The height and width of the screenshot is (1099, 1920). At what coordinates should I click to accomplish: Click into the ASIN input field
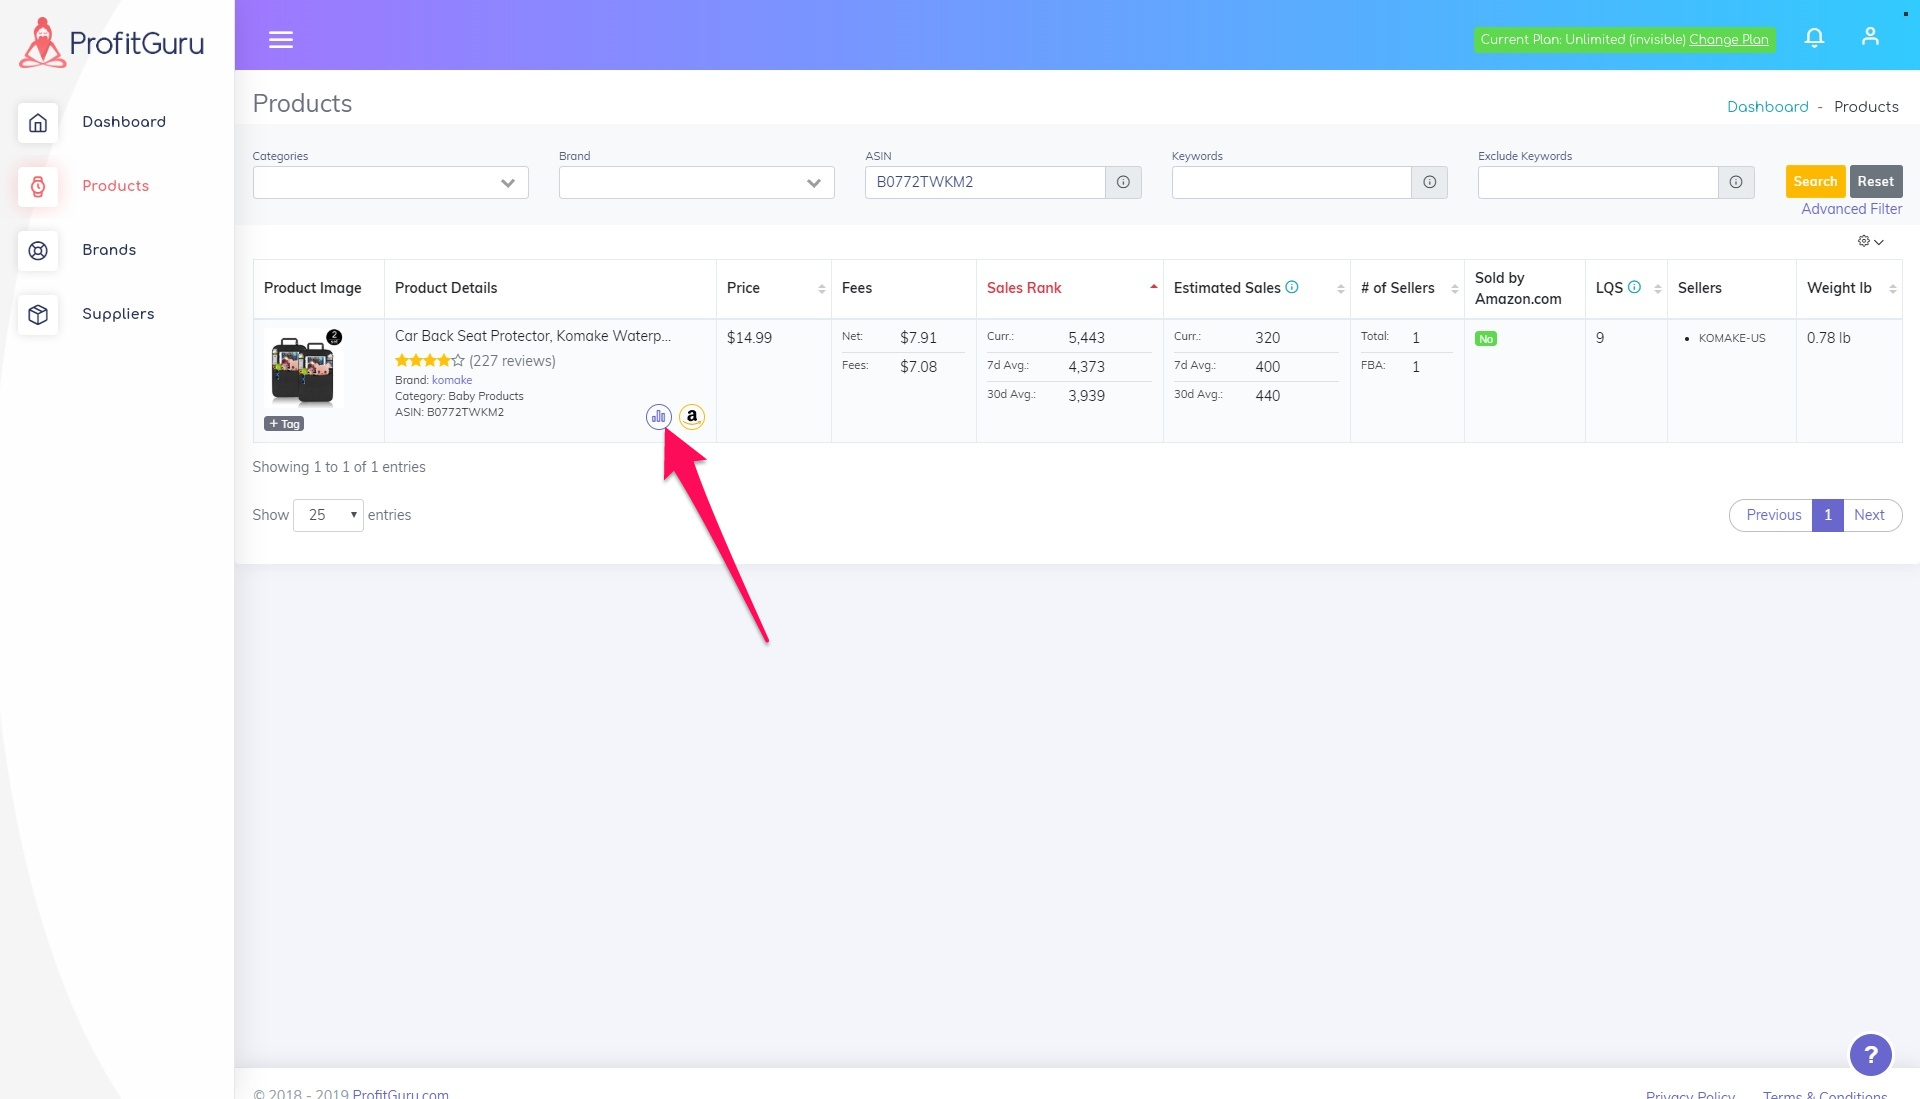point(985,182)
